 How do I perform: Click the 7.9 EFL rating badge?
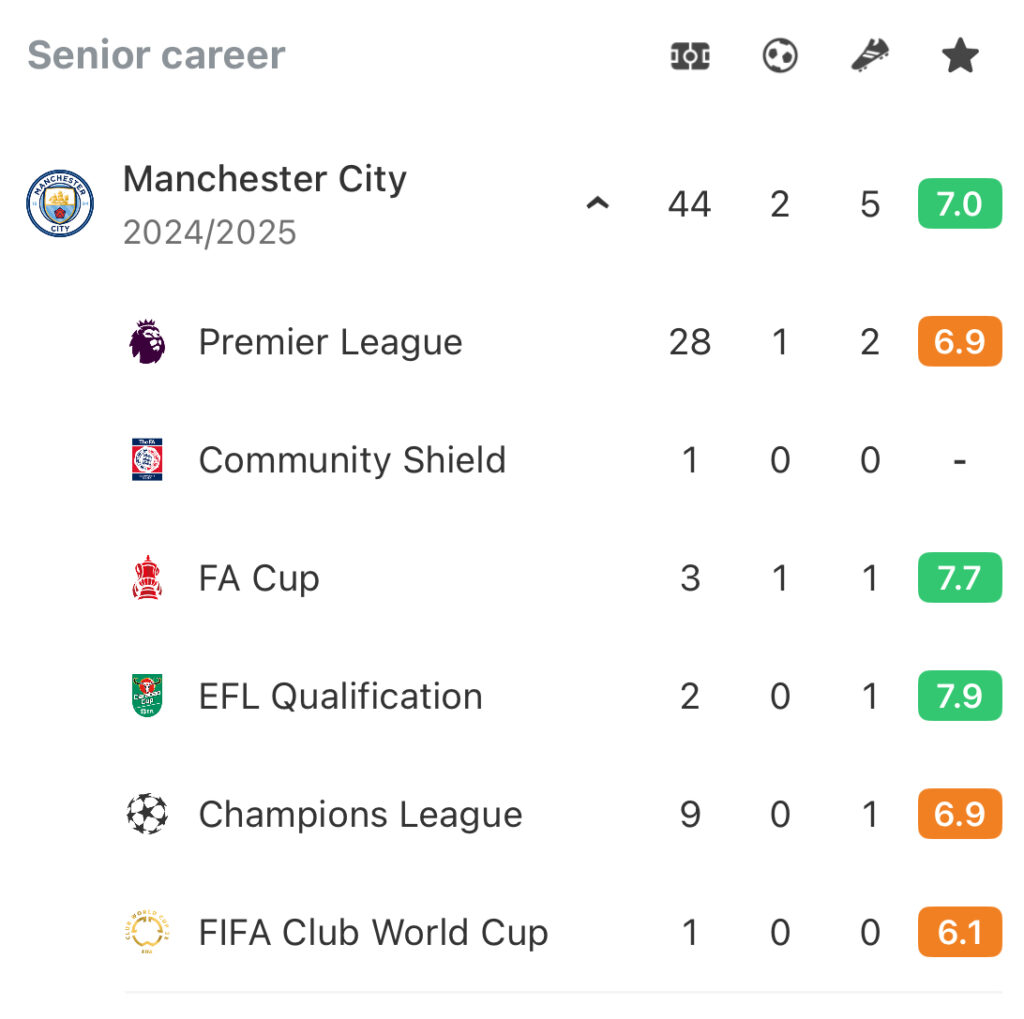[x=959, y=696]
